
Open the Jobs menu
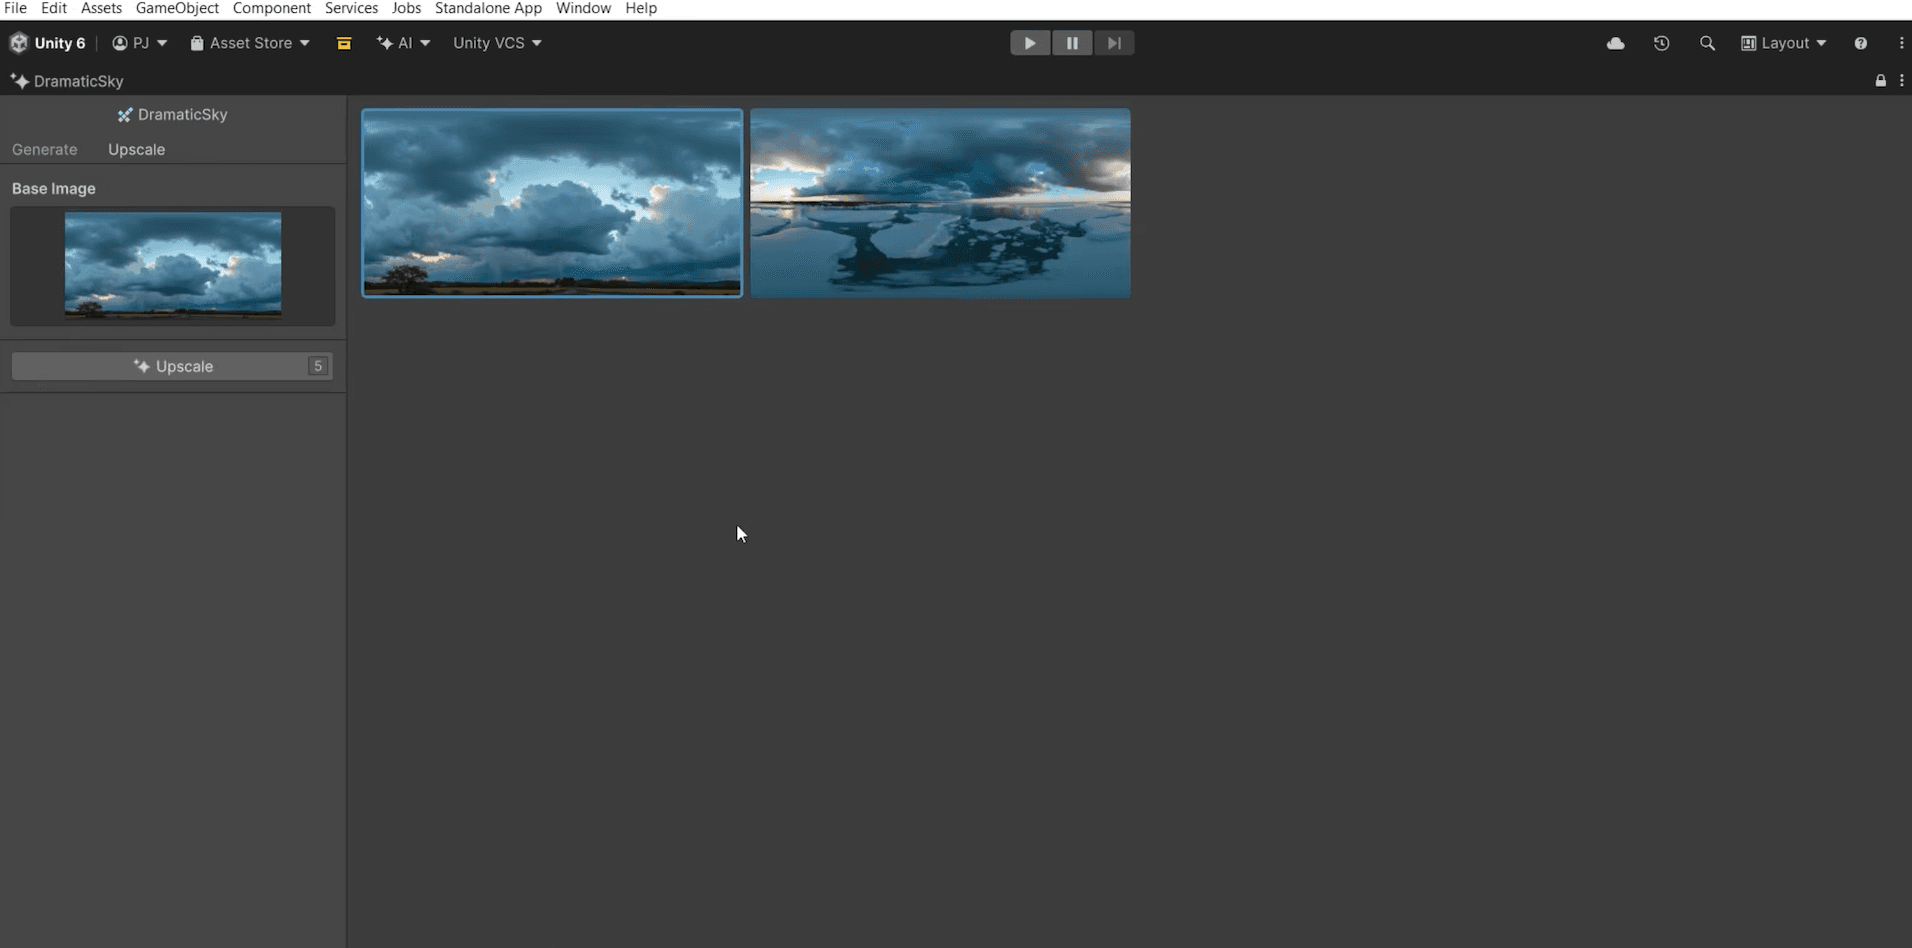[406, 9]
